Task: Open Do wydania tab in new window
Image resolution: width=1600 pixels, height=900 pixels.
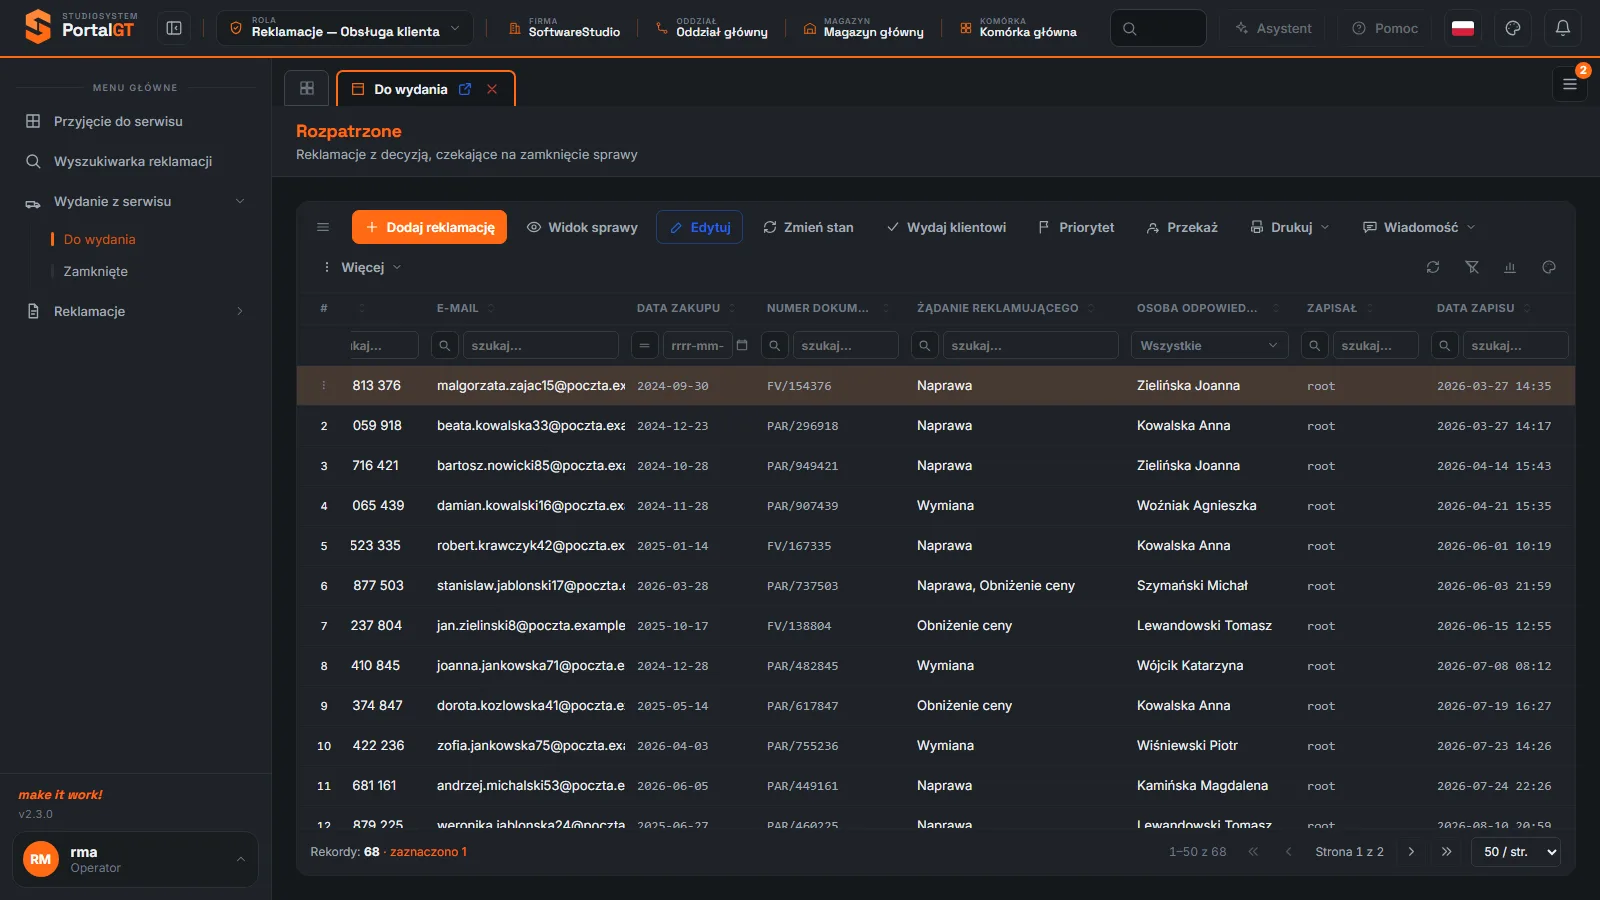Action: pos(465,89)
